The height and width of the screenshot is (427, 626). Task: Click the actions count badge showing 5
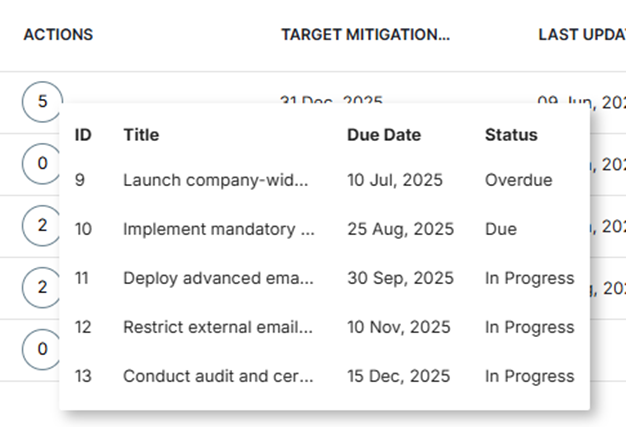click(x=42, y=101)
